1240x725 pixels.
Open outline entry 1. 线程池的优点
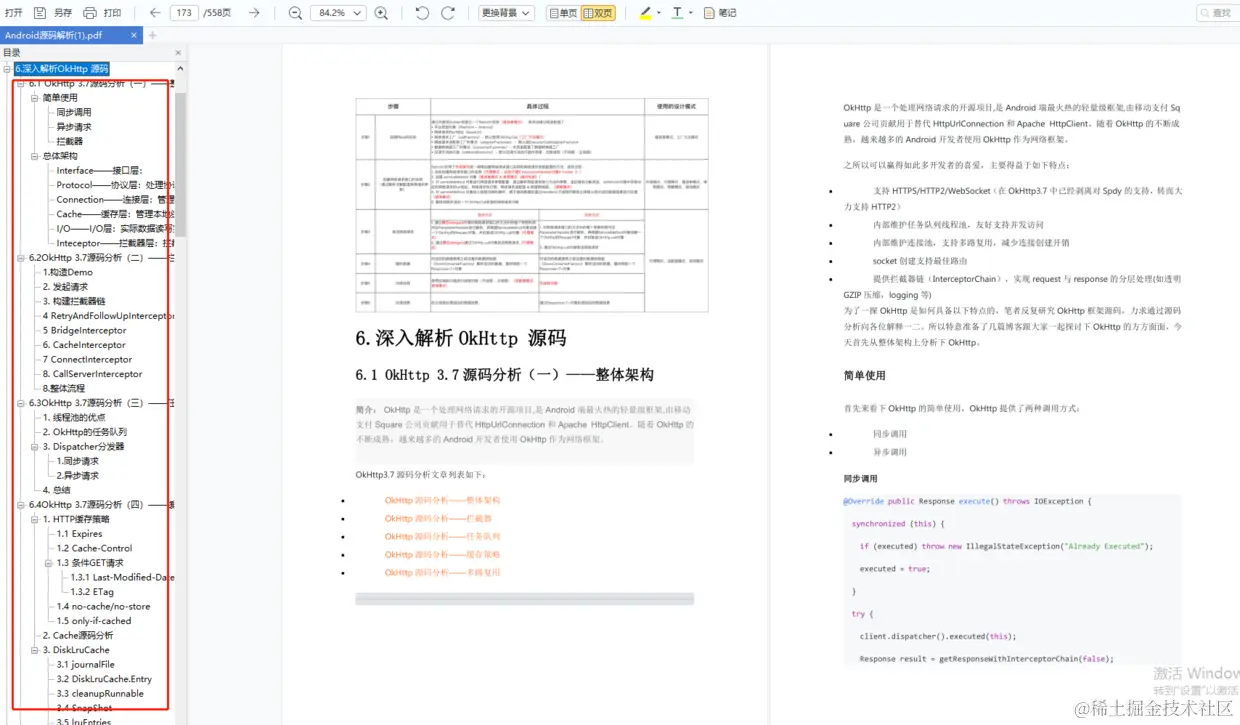[x=73, y=418]
